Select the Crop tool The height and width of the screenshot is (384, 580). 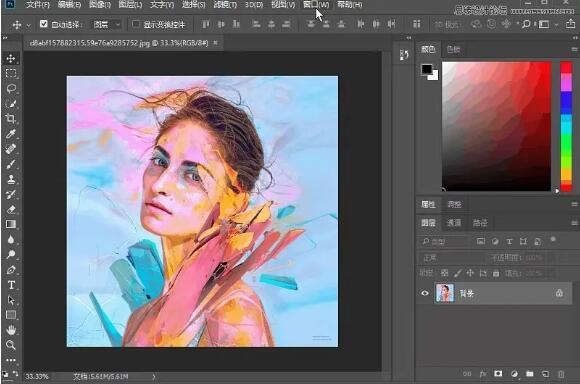[11, 118]
